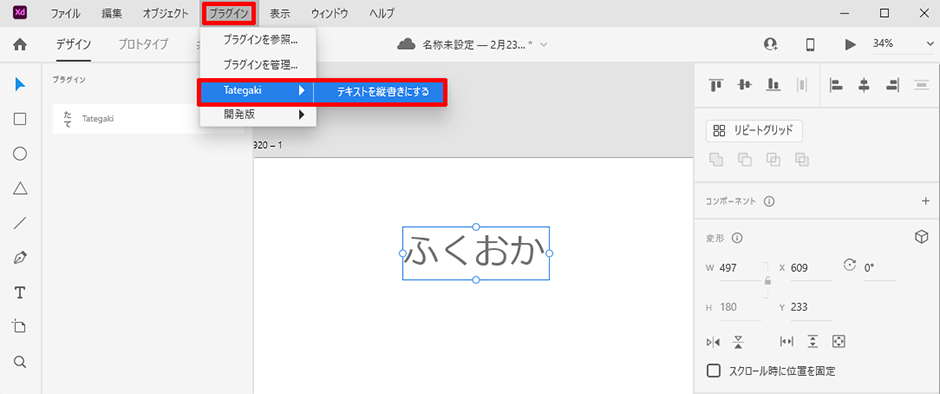The height and width of the screenshot is (394, 940).
Task: Expand Tategaki submenu arrow
Action: 302,91
